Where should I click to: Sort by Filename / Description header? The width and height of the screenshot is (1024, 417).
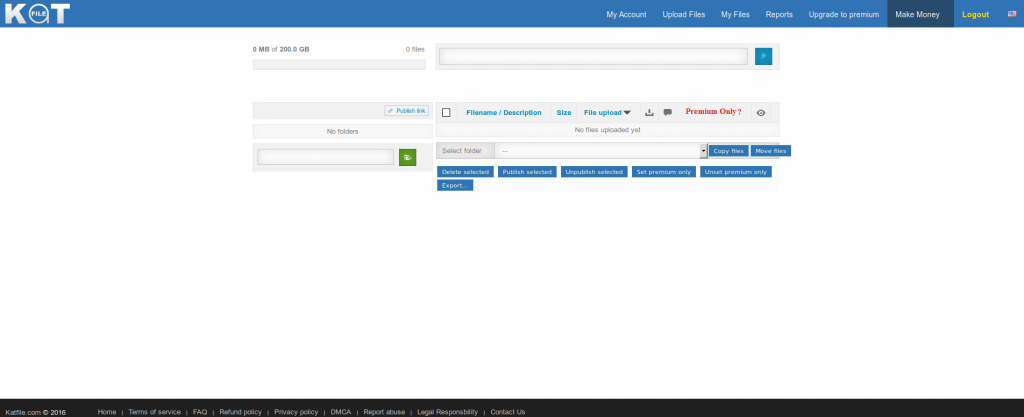(x=504, y=113)
